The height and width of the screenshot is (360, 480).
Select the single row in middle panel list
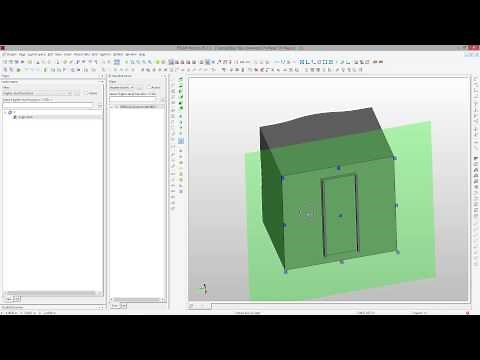point(137,107)
